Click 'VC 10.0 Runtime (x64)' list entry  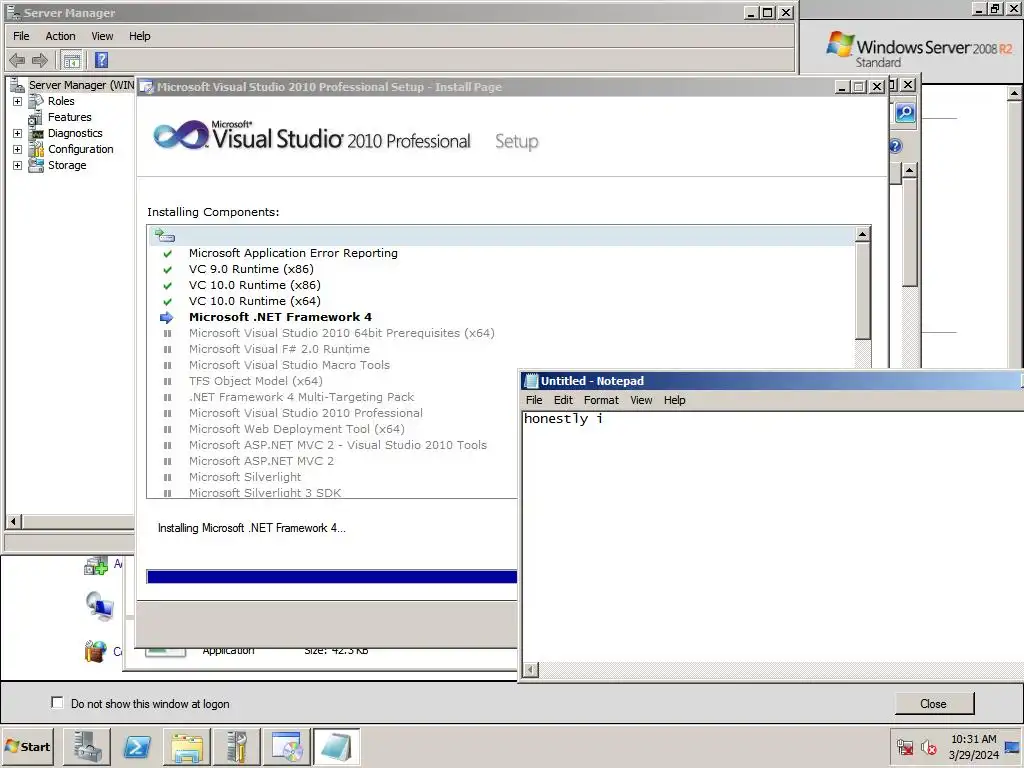click(255, 301)
